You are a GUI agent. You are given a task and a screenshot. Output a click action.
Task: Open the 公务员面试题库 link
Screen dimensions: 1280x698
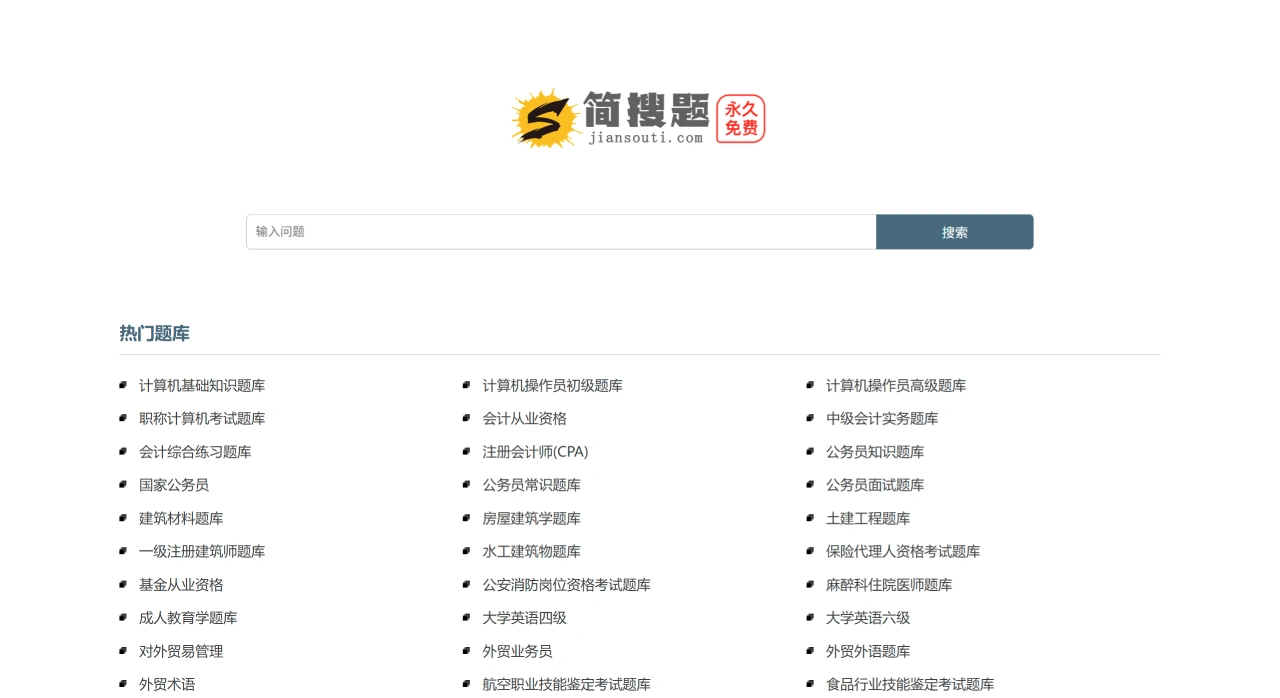point(874,485)
